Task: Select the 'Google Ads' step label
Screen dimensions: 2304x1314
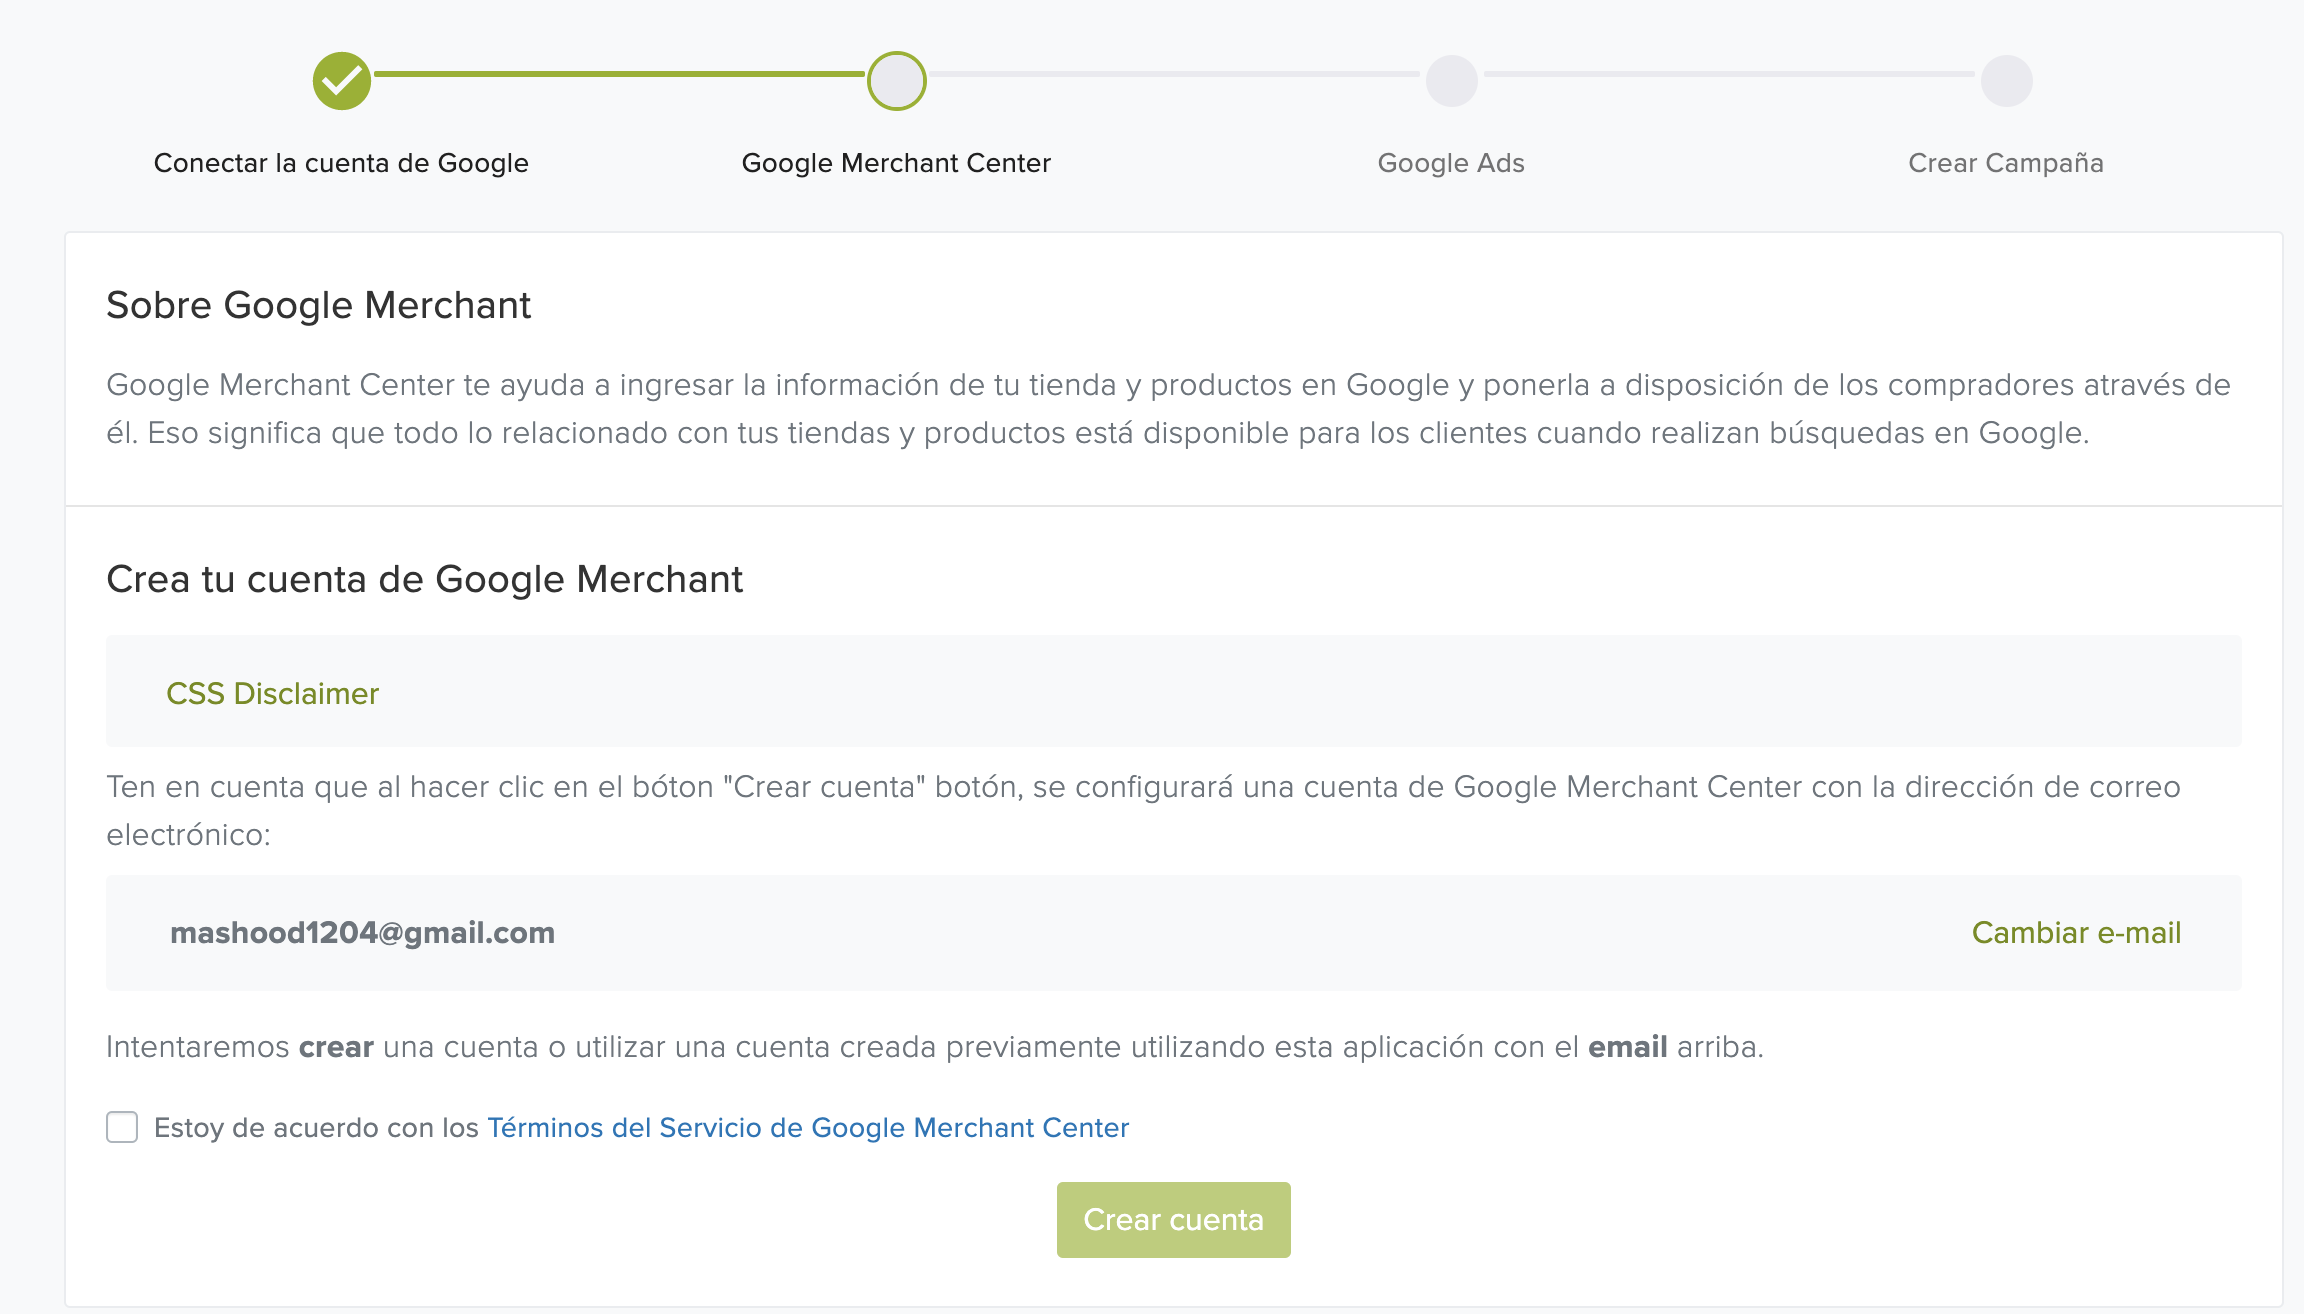Action: (x=1451, y=163)
